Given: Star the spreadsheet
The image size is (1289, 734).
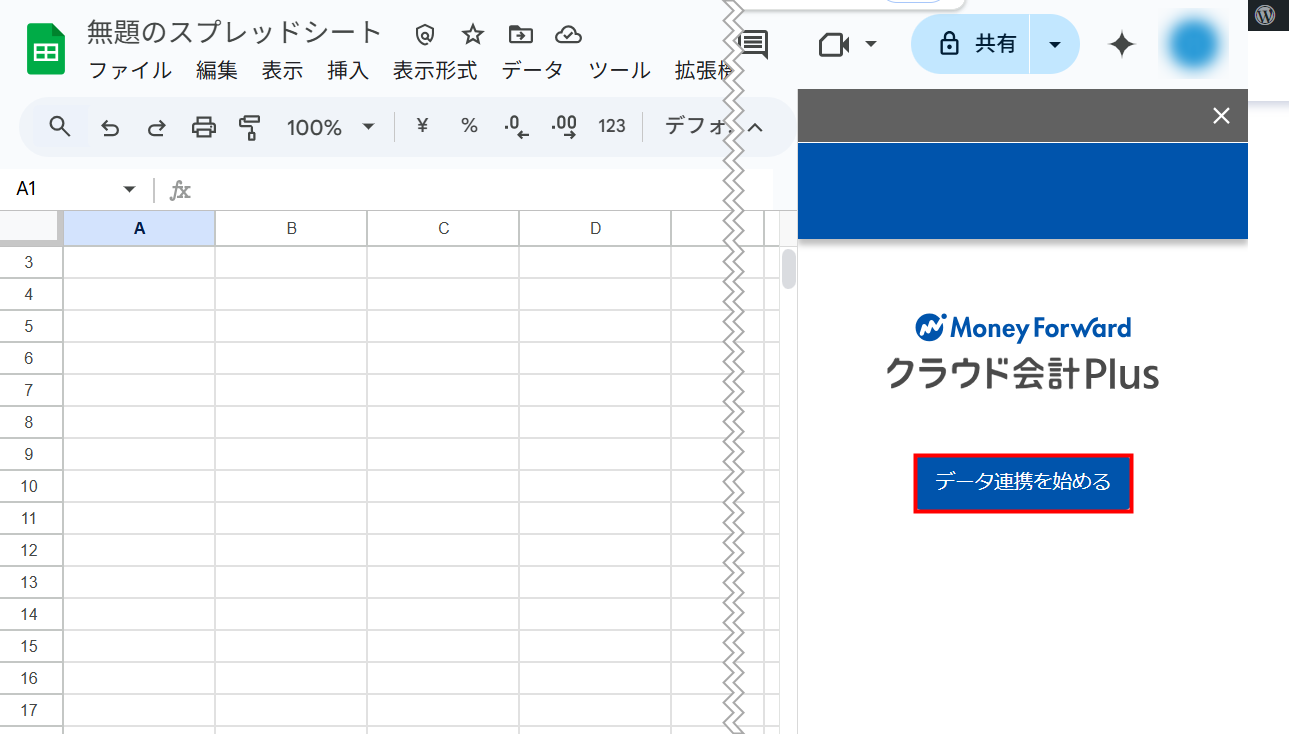Looking at the screenshot, I should tap(473, 35).
